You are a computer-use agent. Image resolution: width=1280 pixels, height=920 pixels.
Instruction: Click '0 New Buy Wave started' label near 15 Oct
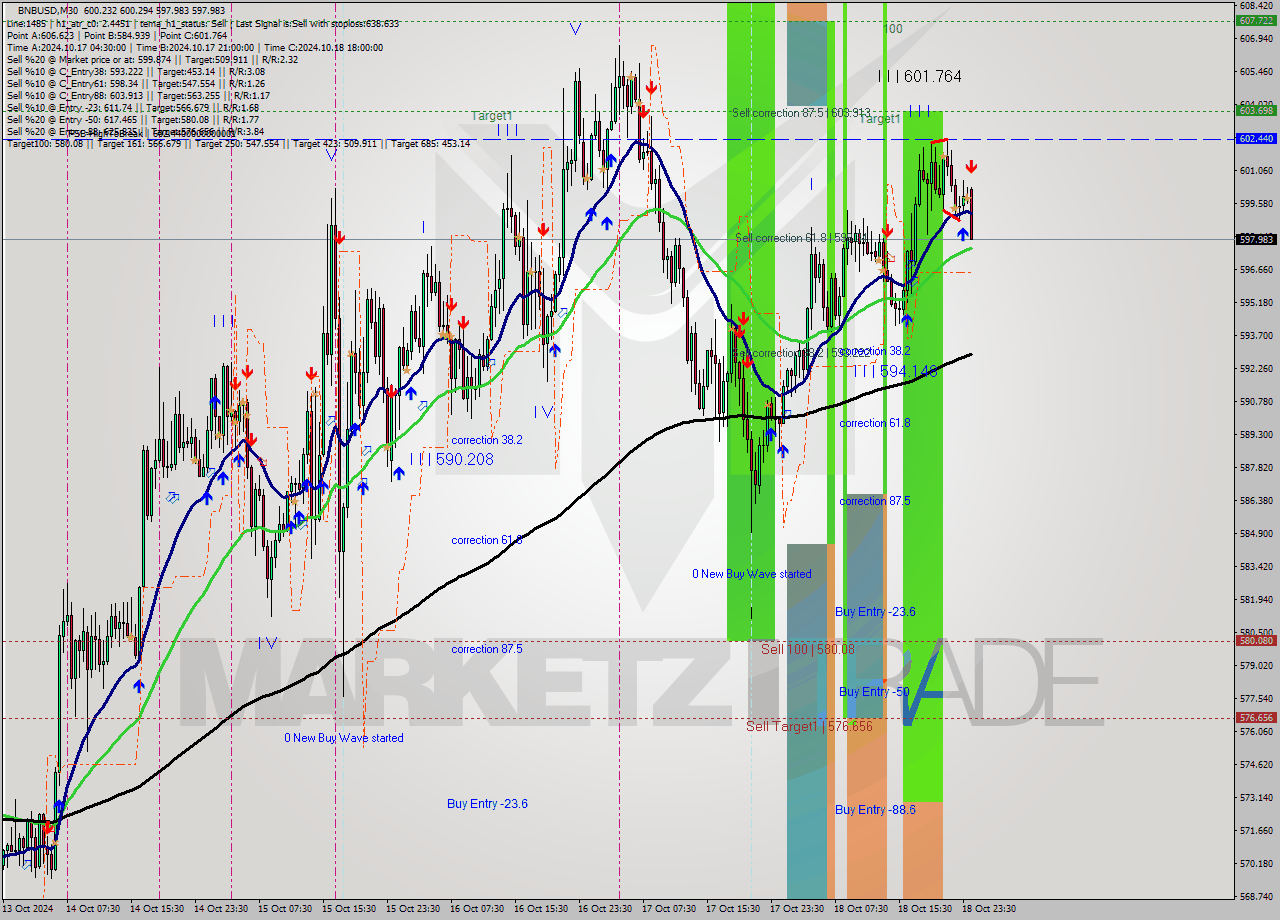tap(344, 738)
